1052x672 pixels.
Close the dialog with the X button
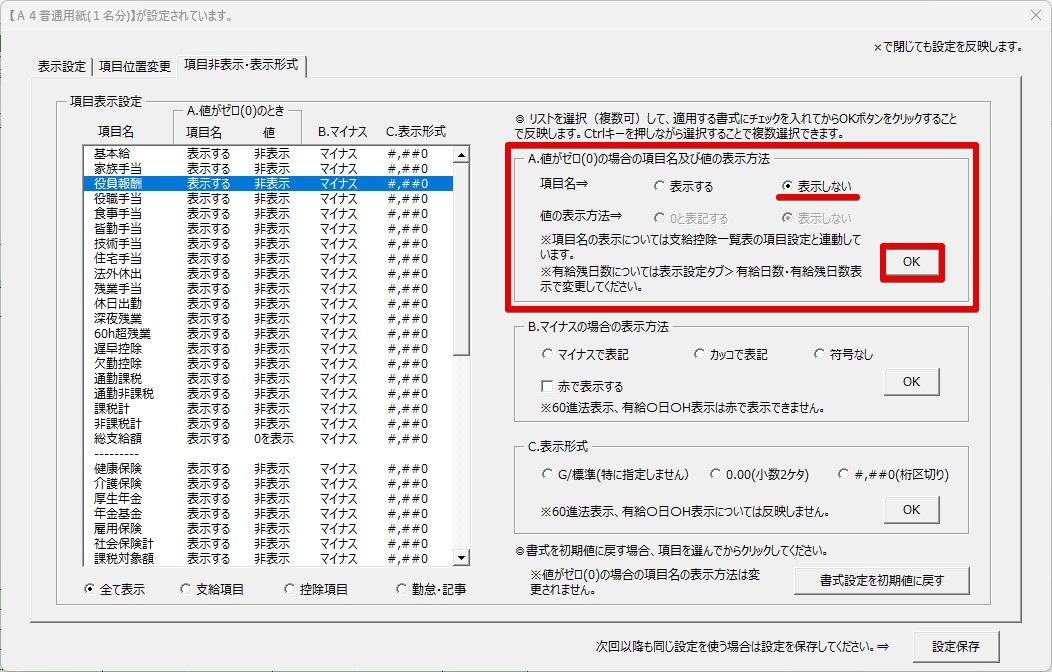pos(1036,15)
